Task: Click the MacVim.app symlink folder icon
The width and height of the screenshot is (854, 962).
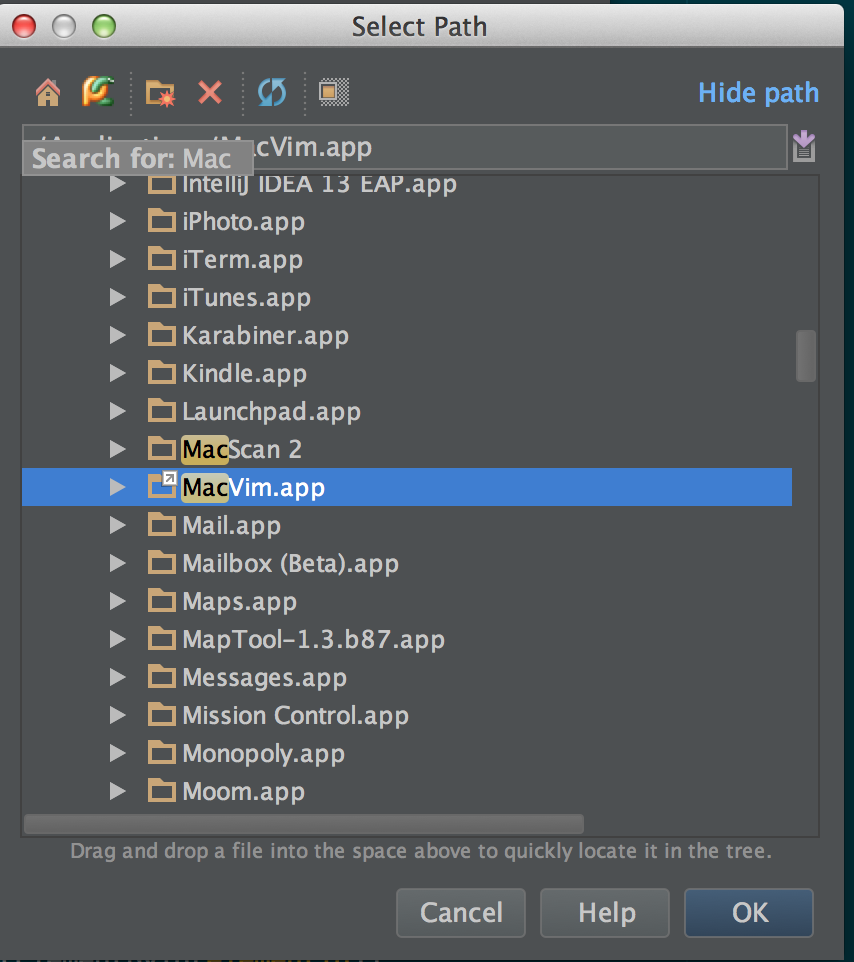Action: coord(163,485)
